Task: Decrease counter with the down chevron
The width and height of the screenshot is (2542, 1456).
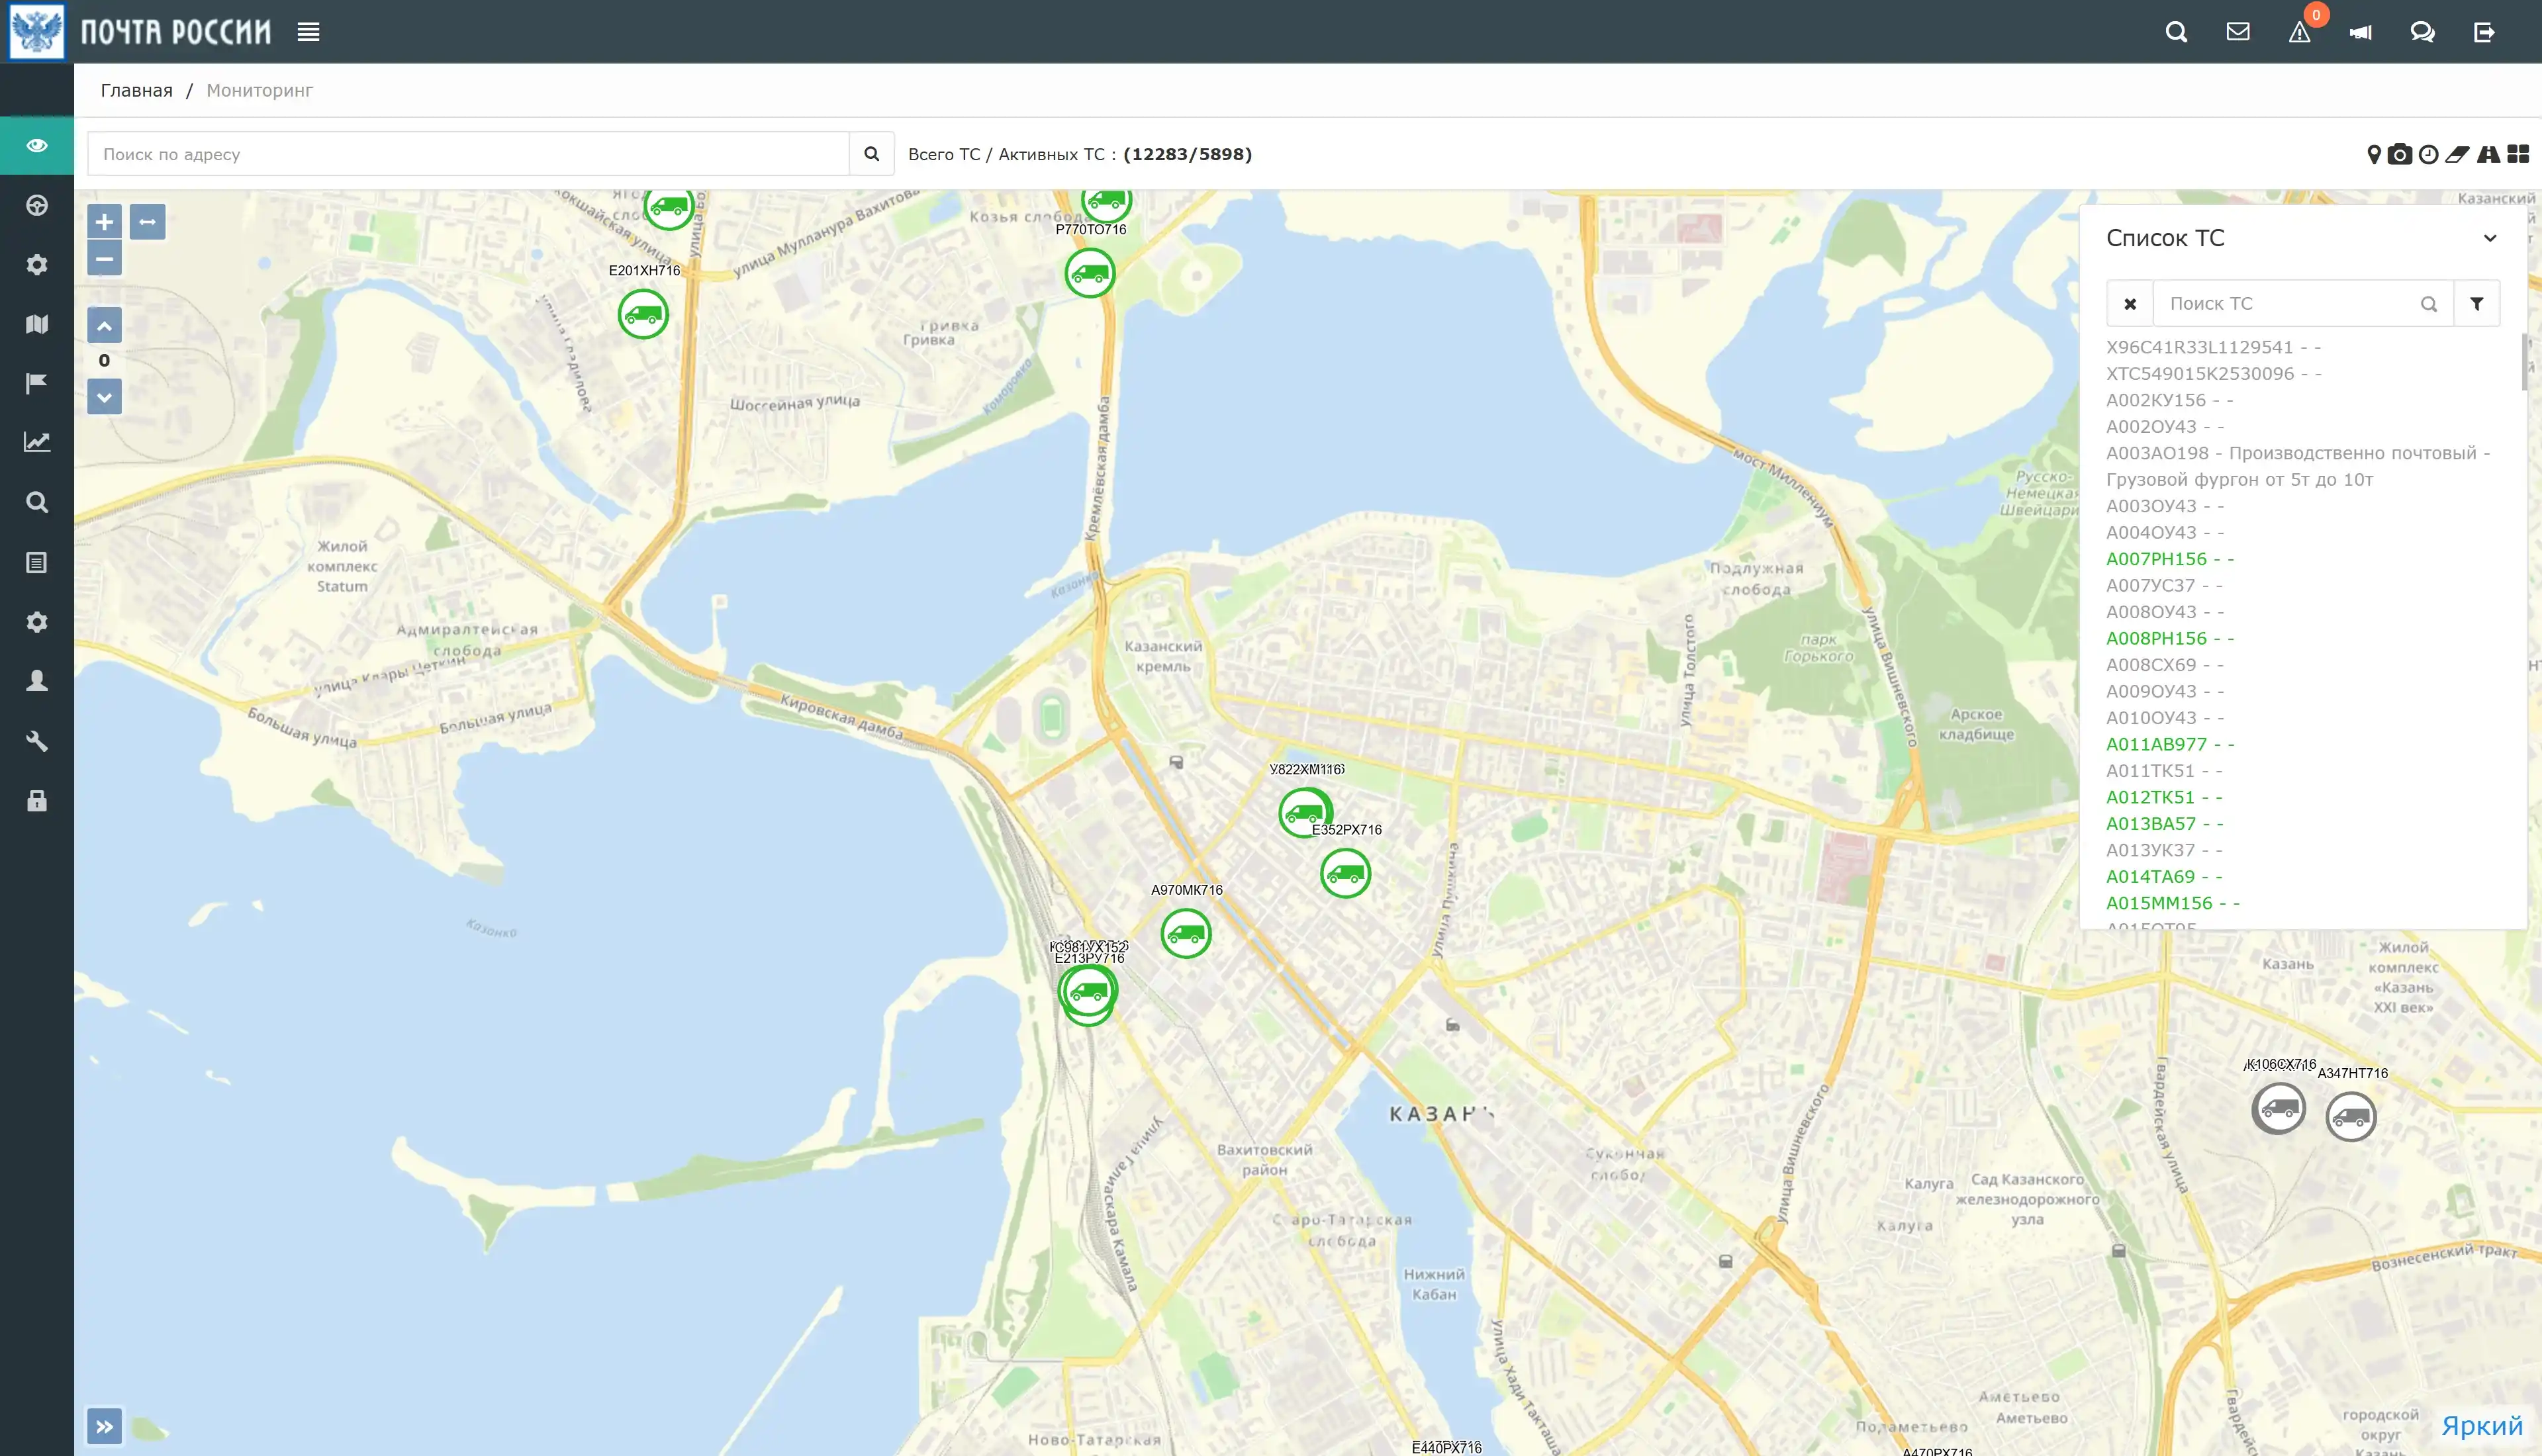Action: (104, 397)
